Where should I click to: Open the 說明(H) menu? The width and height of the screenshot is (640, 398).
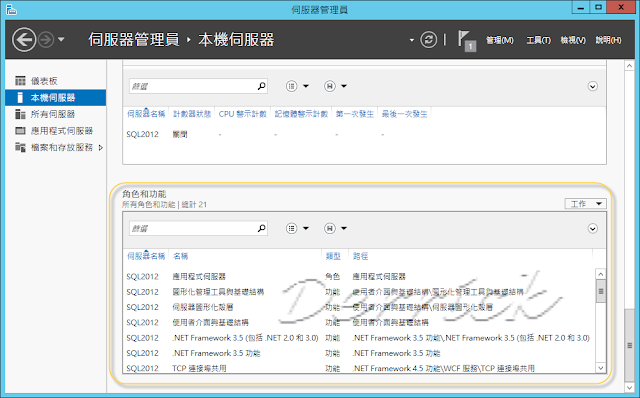[x=608, y=40]
